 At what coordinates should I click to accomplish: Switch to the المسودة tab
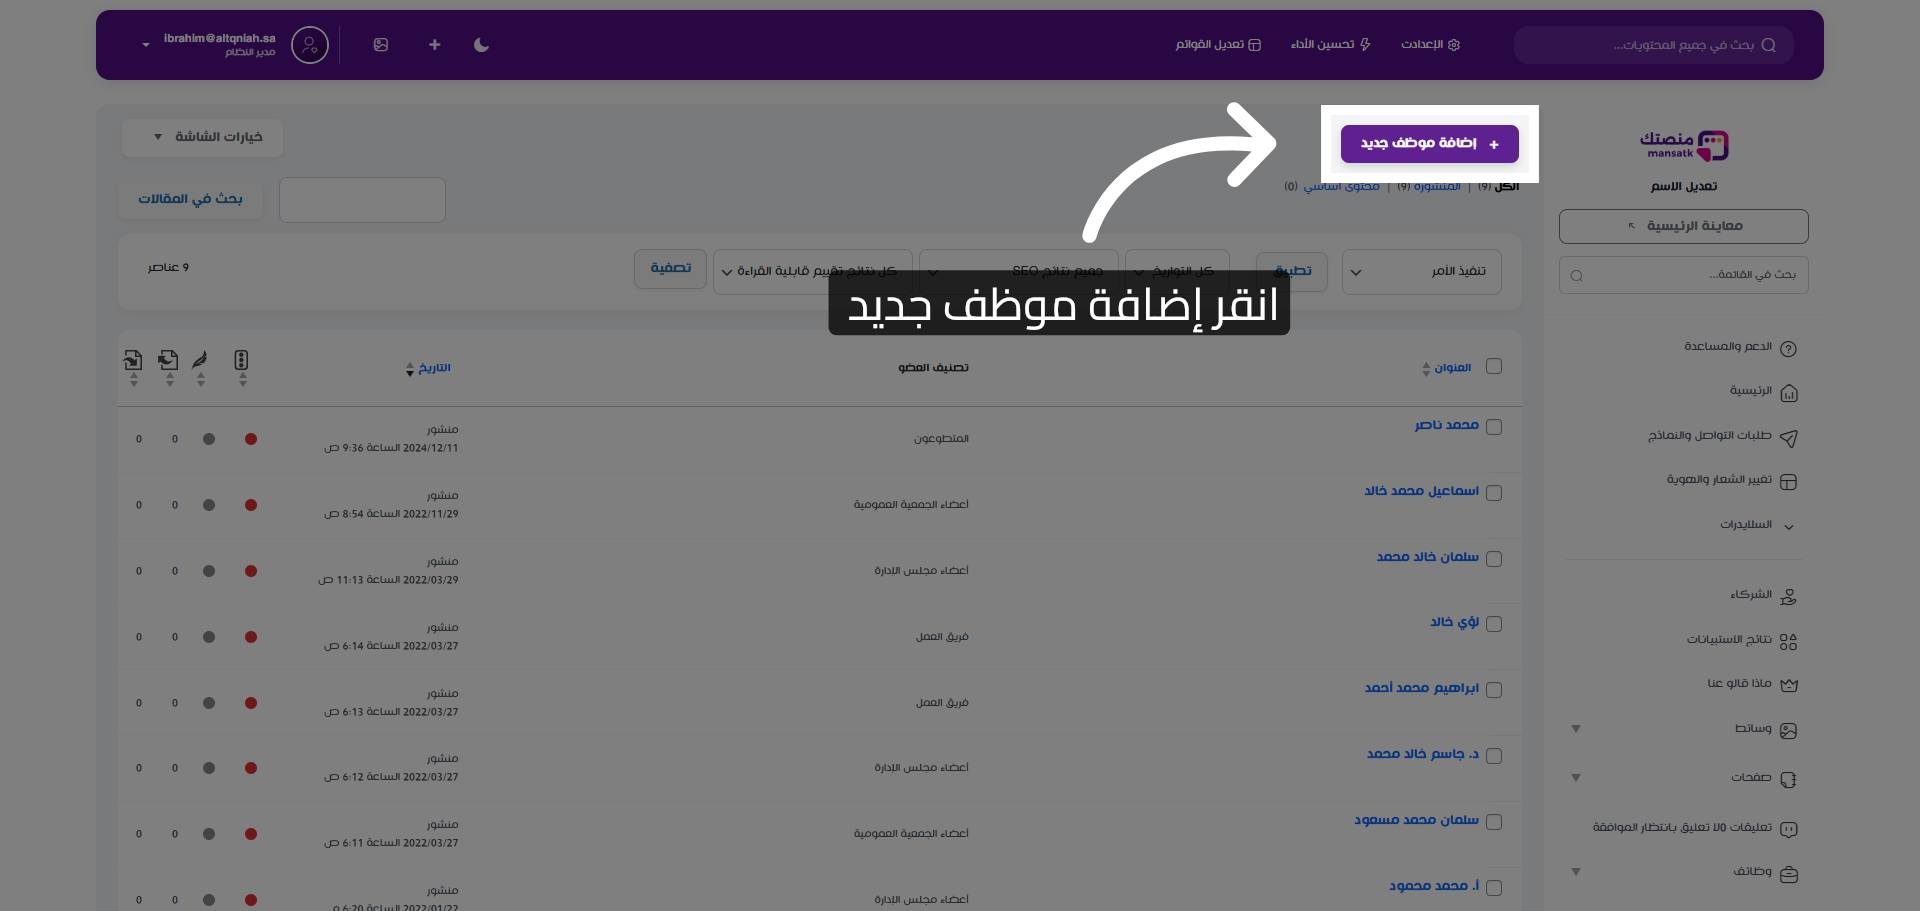[1436, 186]
